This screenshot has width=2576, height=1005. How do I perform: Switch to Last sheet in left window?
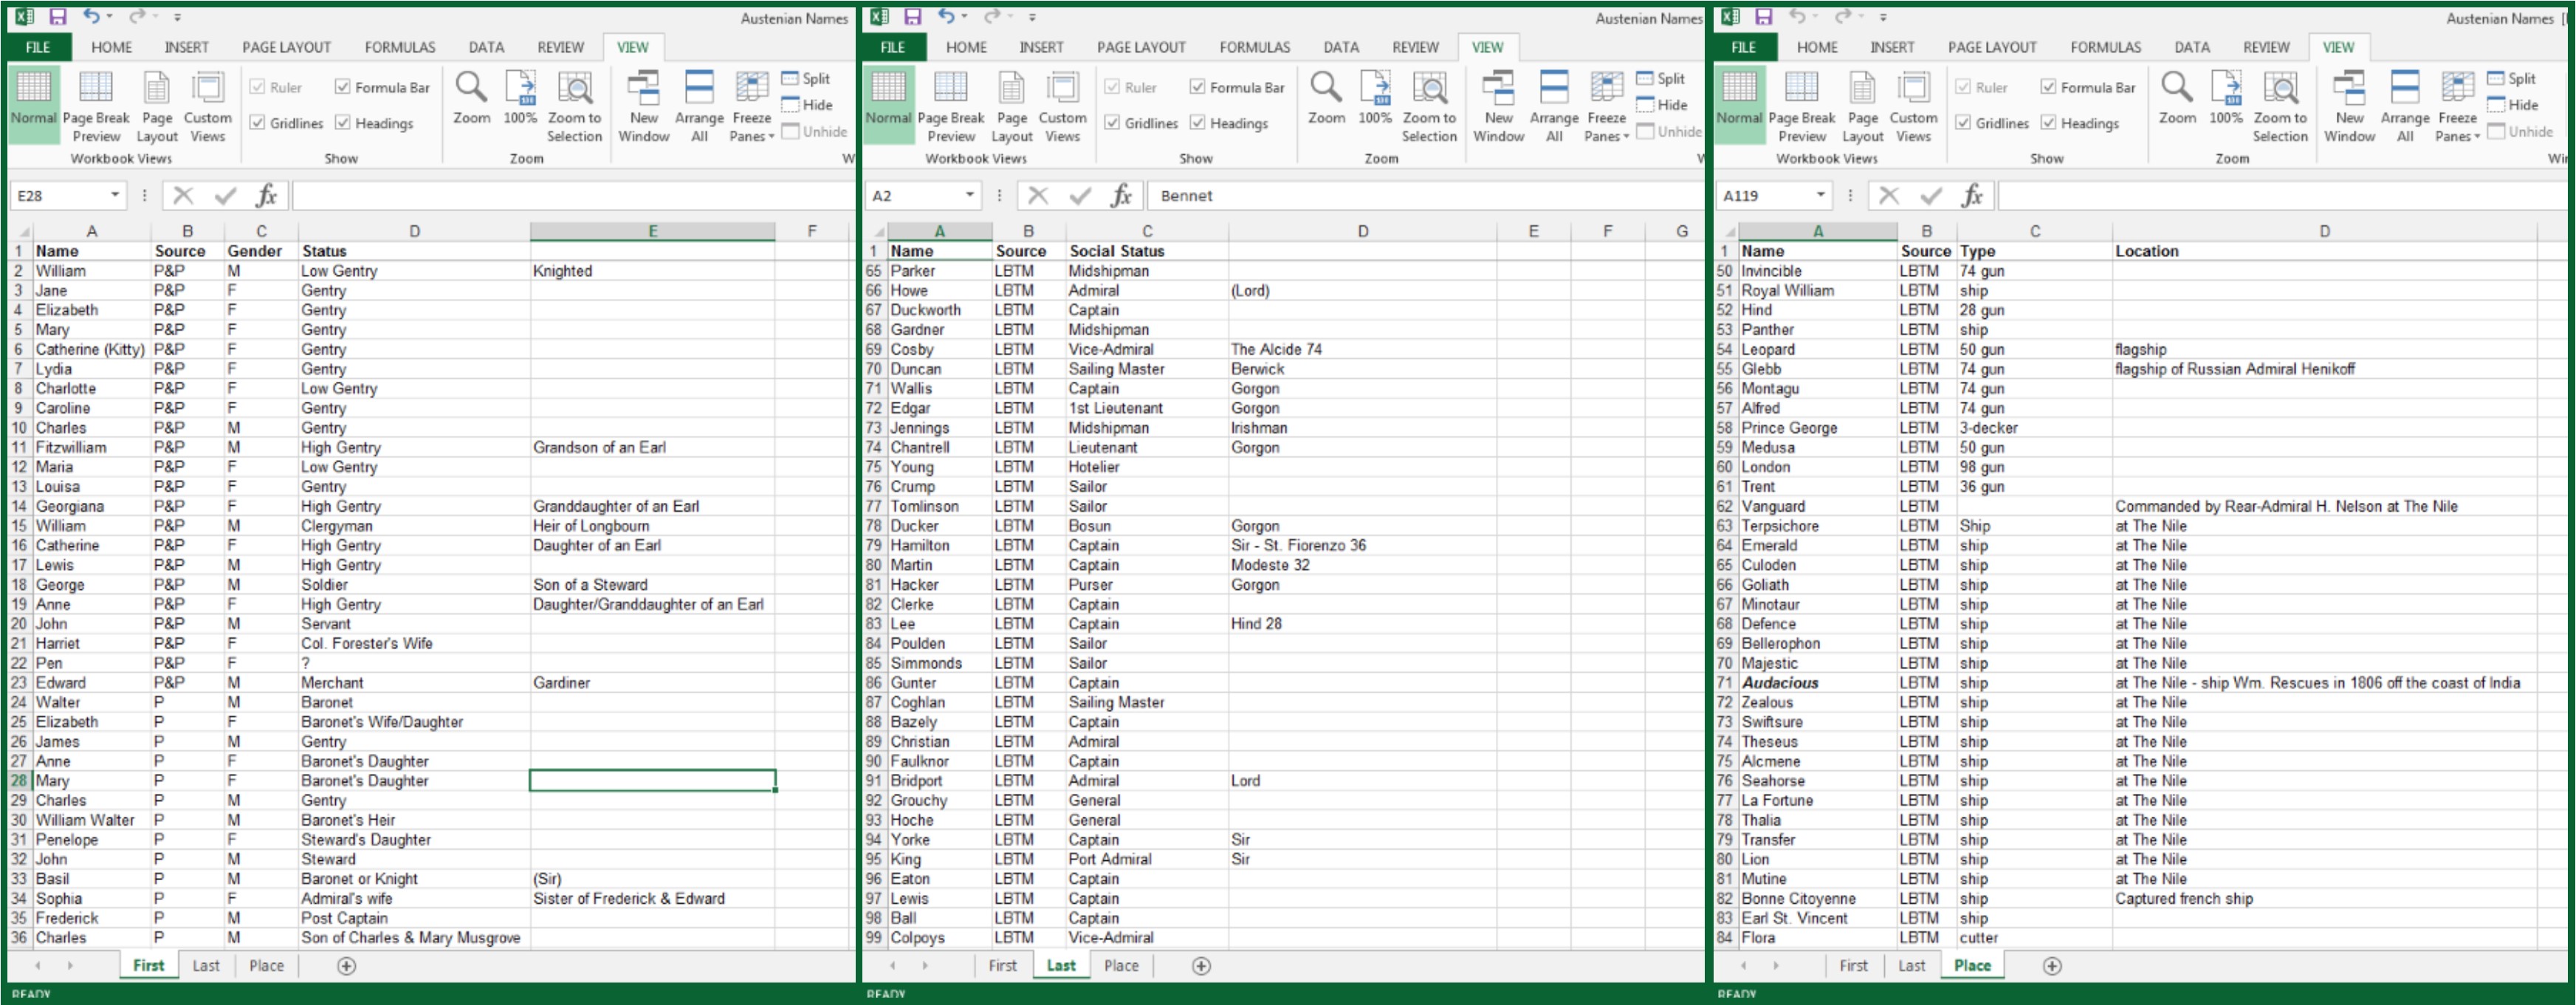point(206,966)
